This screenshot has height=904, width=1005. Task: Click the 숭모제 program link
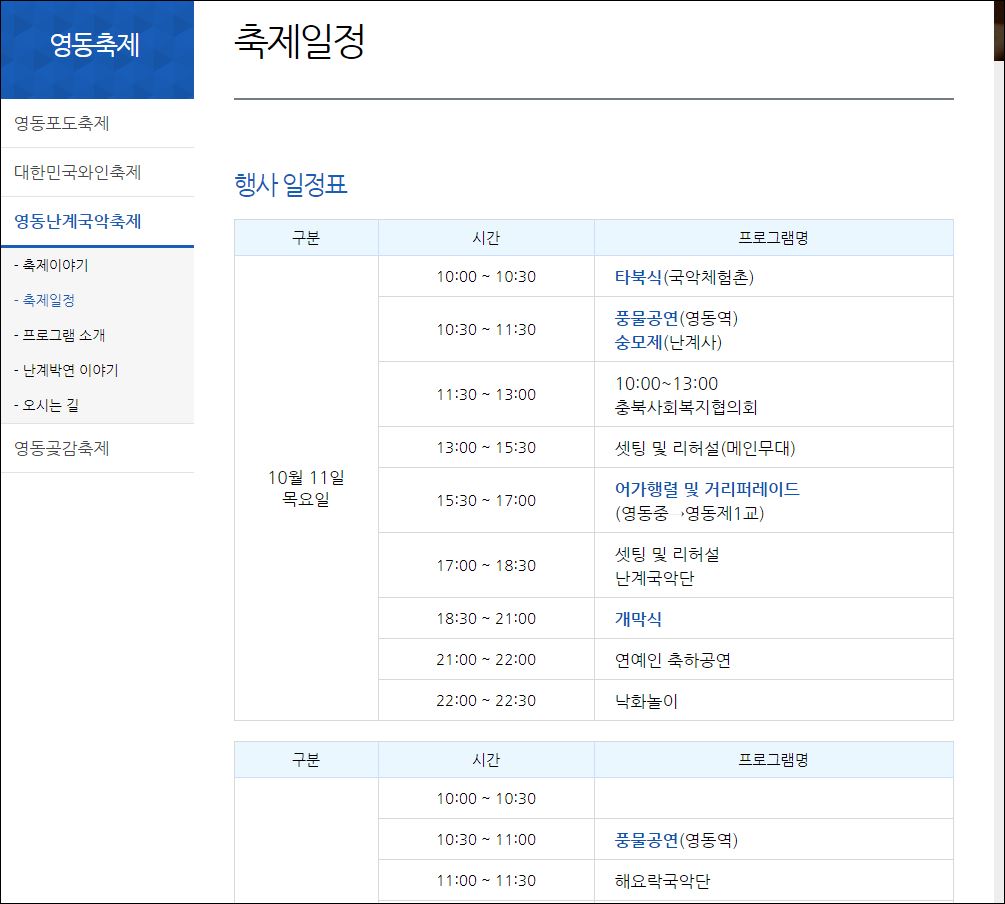click(638, 342)
